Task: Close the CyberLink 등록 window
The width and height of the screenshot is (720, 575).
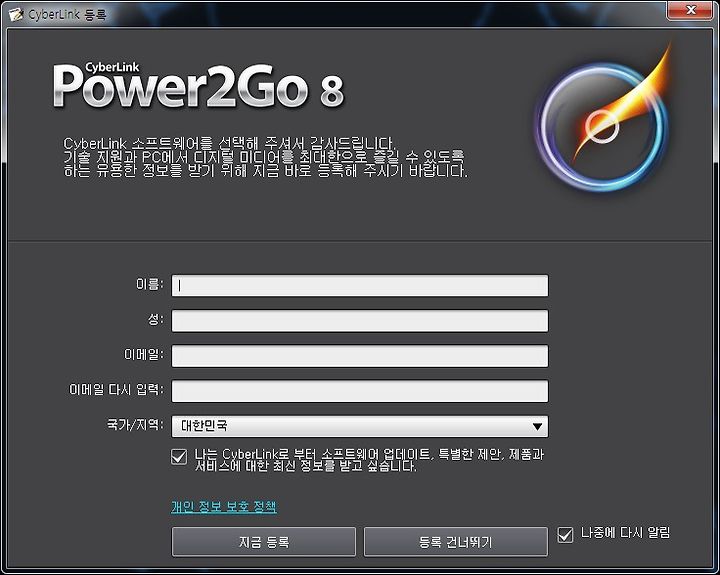Action: [690, 10]
